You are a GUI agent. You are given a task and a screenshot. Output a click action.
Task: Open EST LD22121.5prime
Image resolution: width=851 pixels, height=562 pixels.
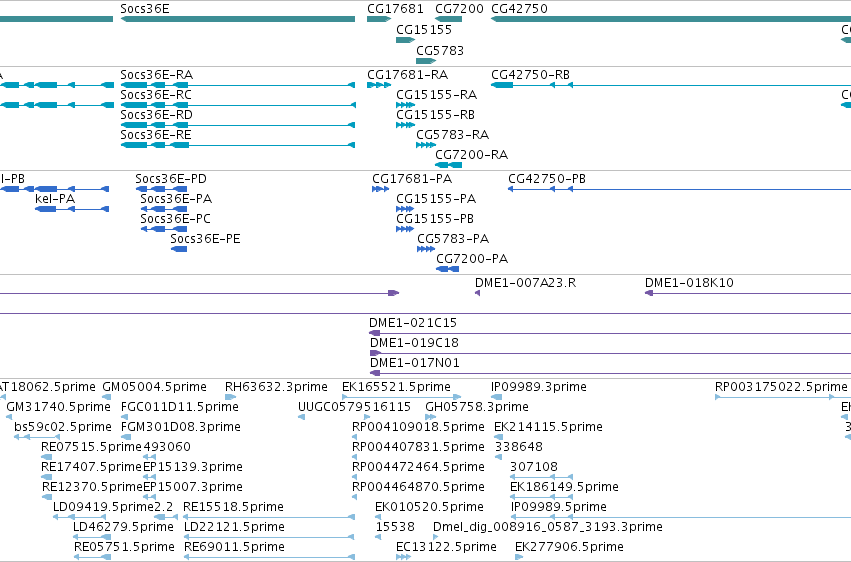[234, 528]
